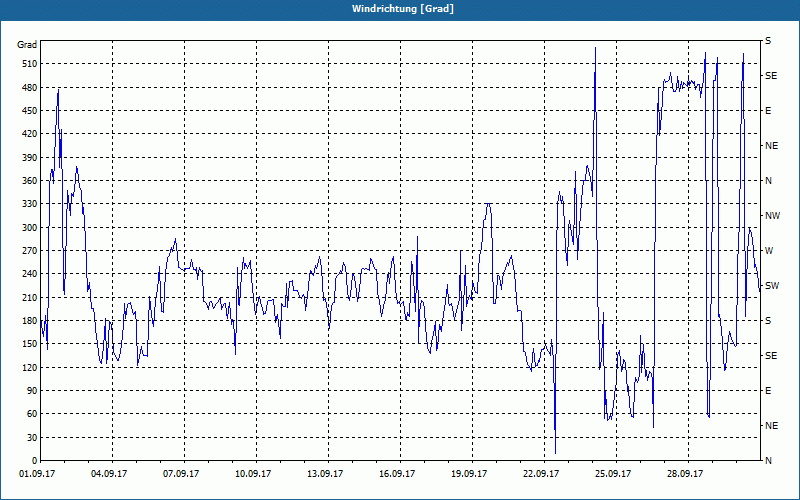
Task: Select the W compass label
Action: [x=769, y=251]
